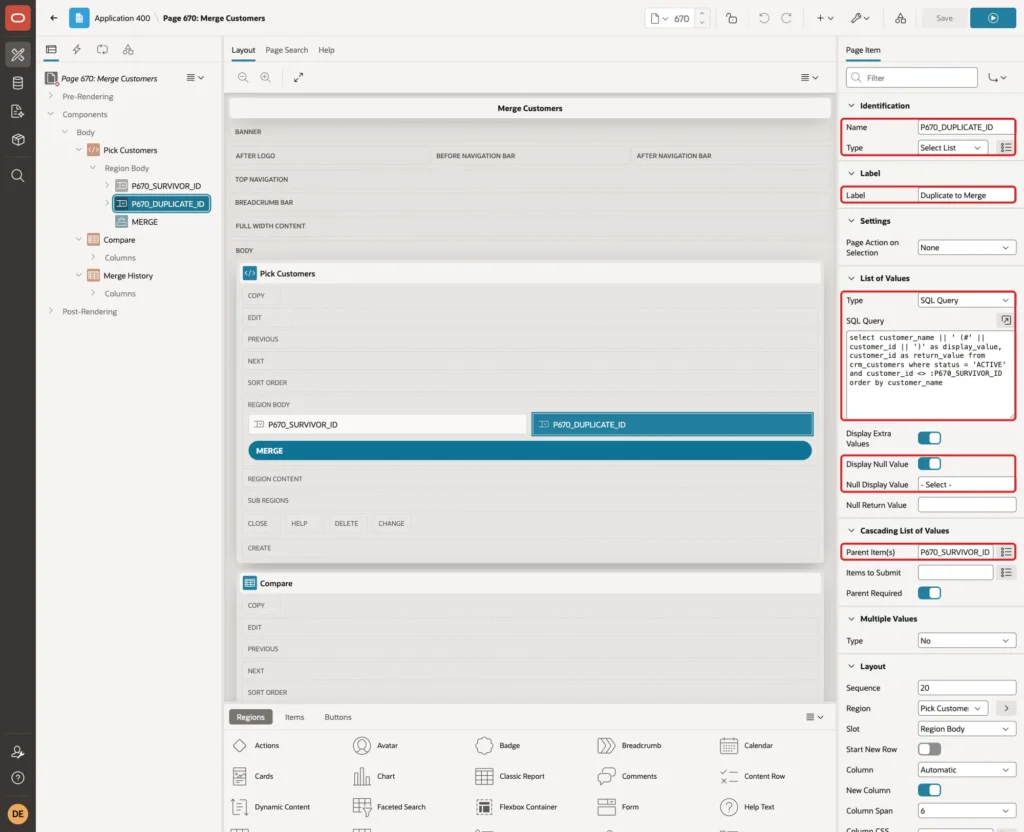Open Parent Items picker list icon
This screenshot has height=832, width=1024.
tap(1006, 552)
